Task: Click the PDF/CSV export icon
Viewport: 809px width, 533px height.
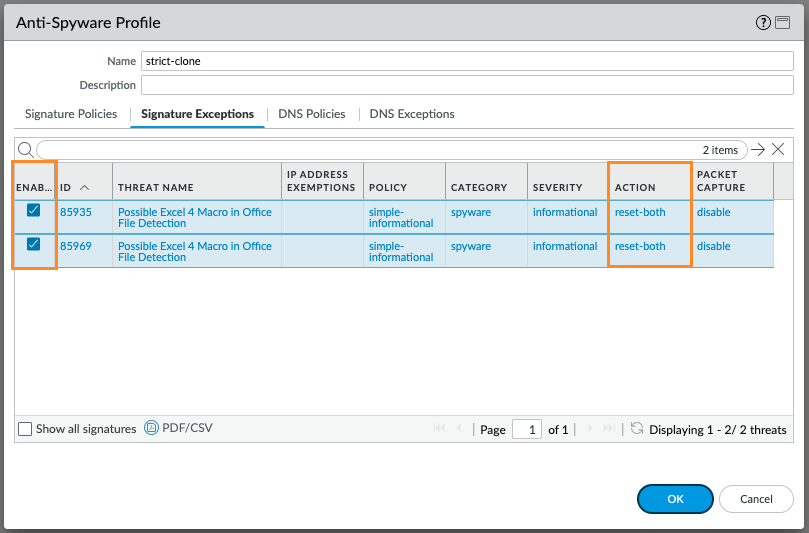Action: tap(152, 428)
